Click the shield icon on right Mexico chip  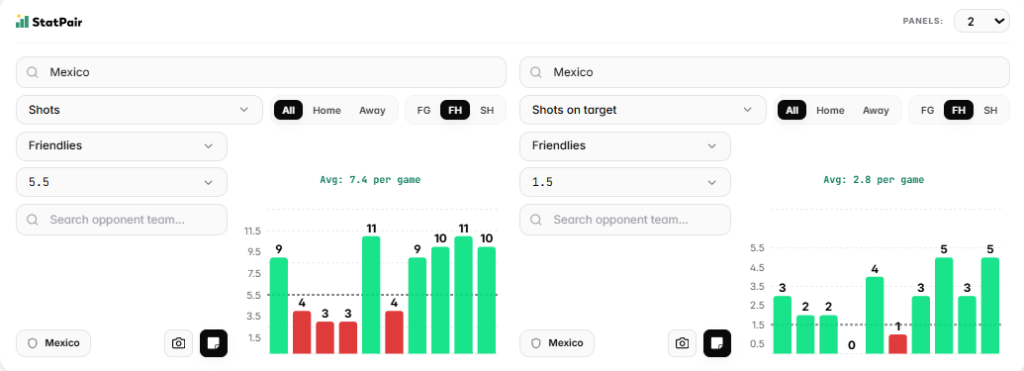point(537,343)
